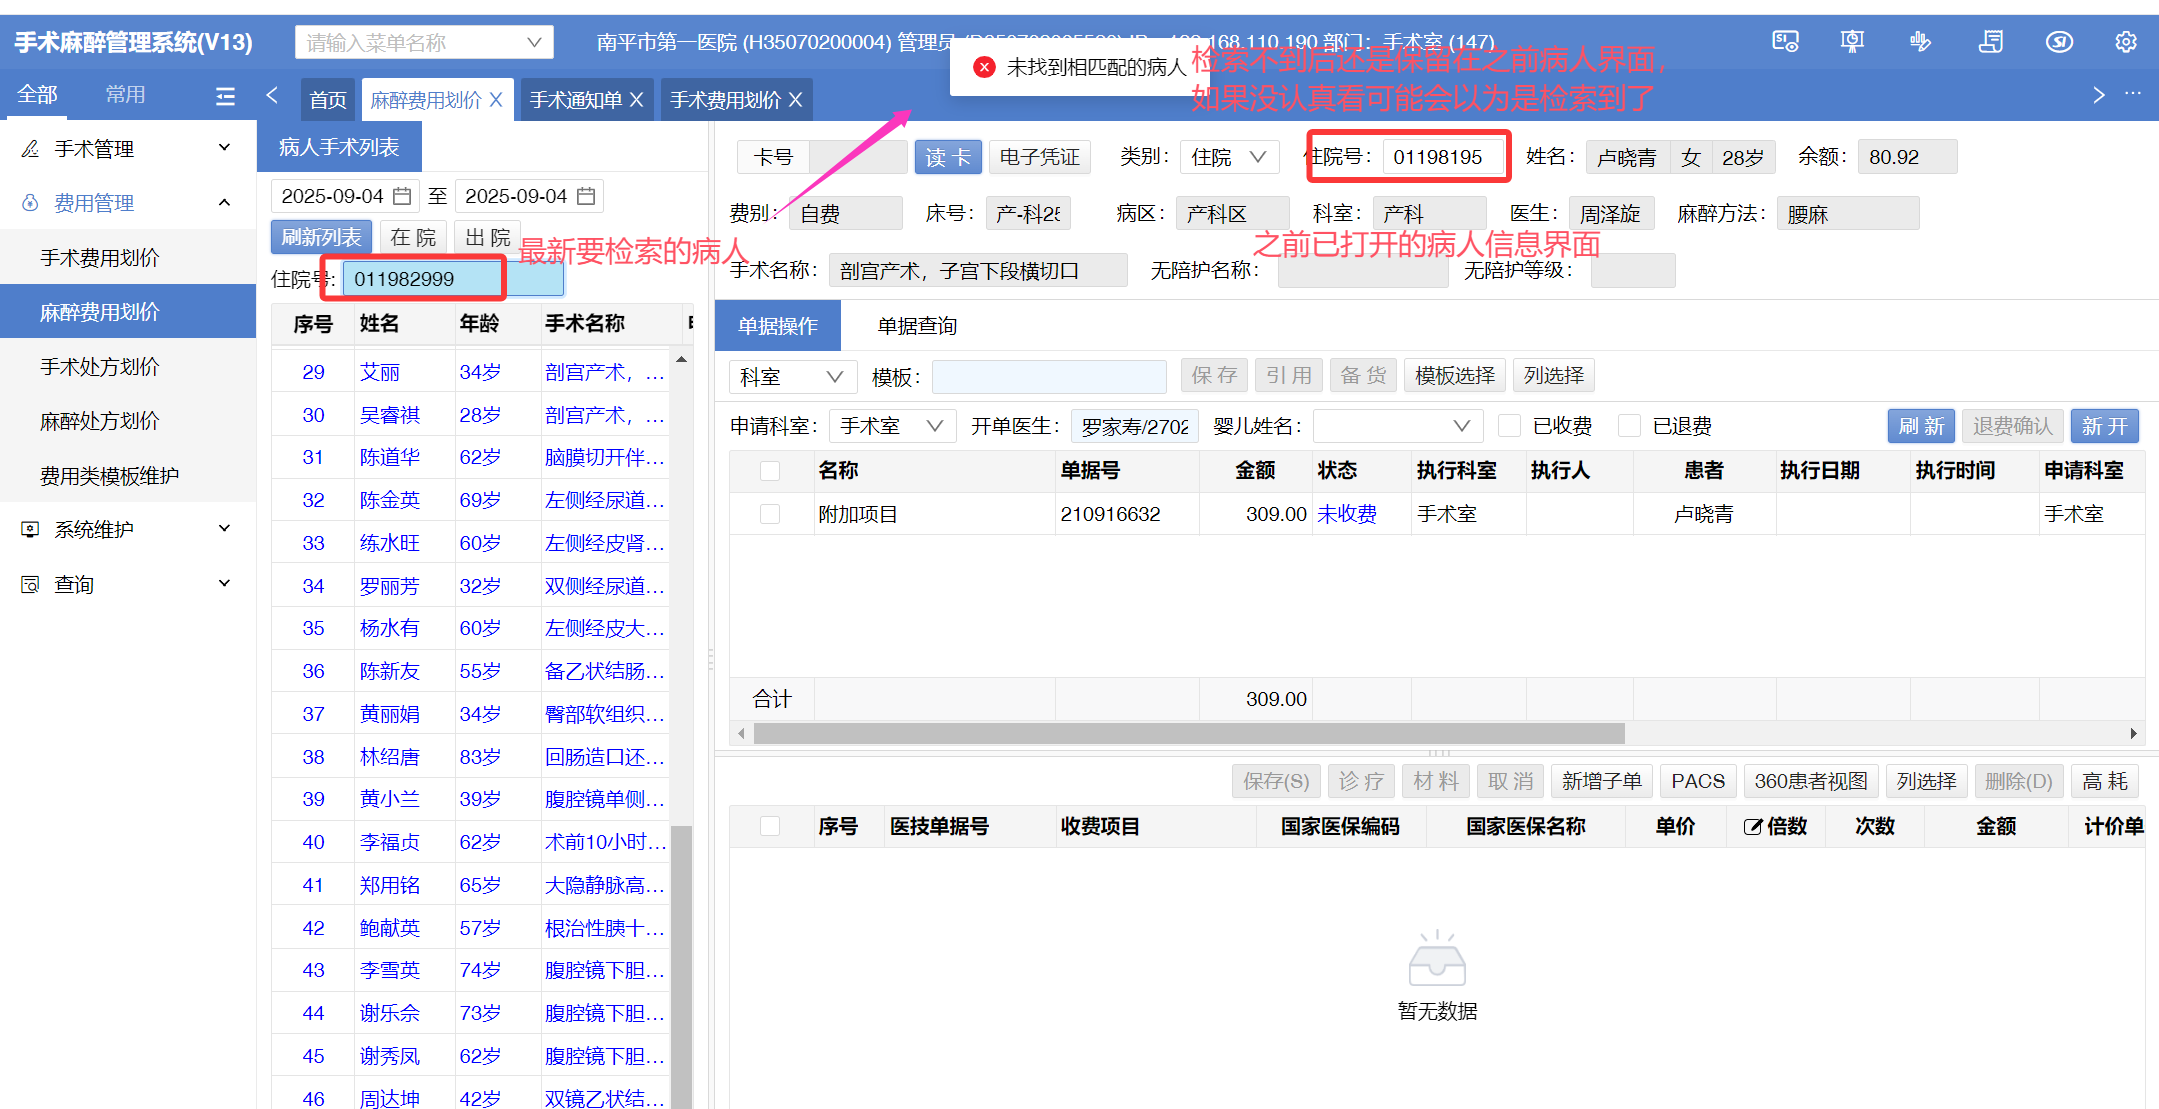The image size is (2159, 1109).
Task: Click the SI monitor eye icon in header
Action: [1785, 42]
